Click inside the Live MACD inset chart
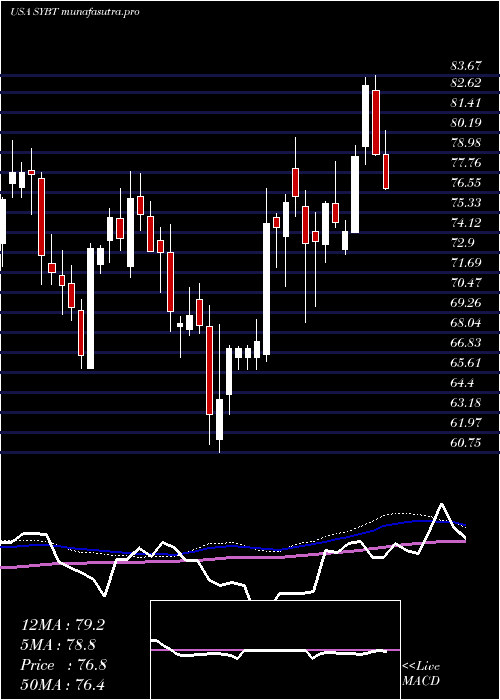 coord(275,650)
